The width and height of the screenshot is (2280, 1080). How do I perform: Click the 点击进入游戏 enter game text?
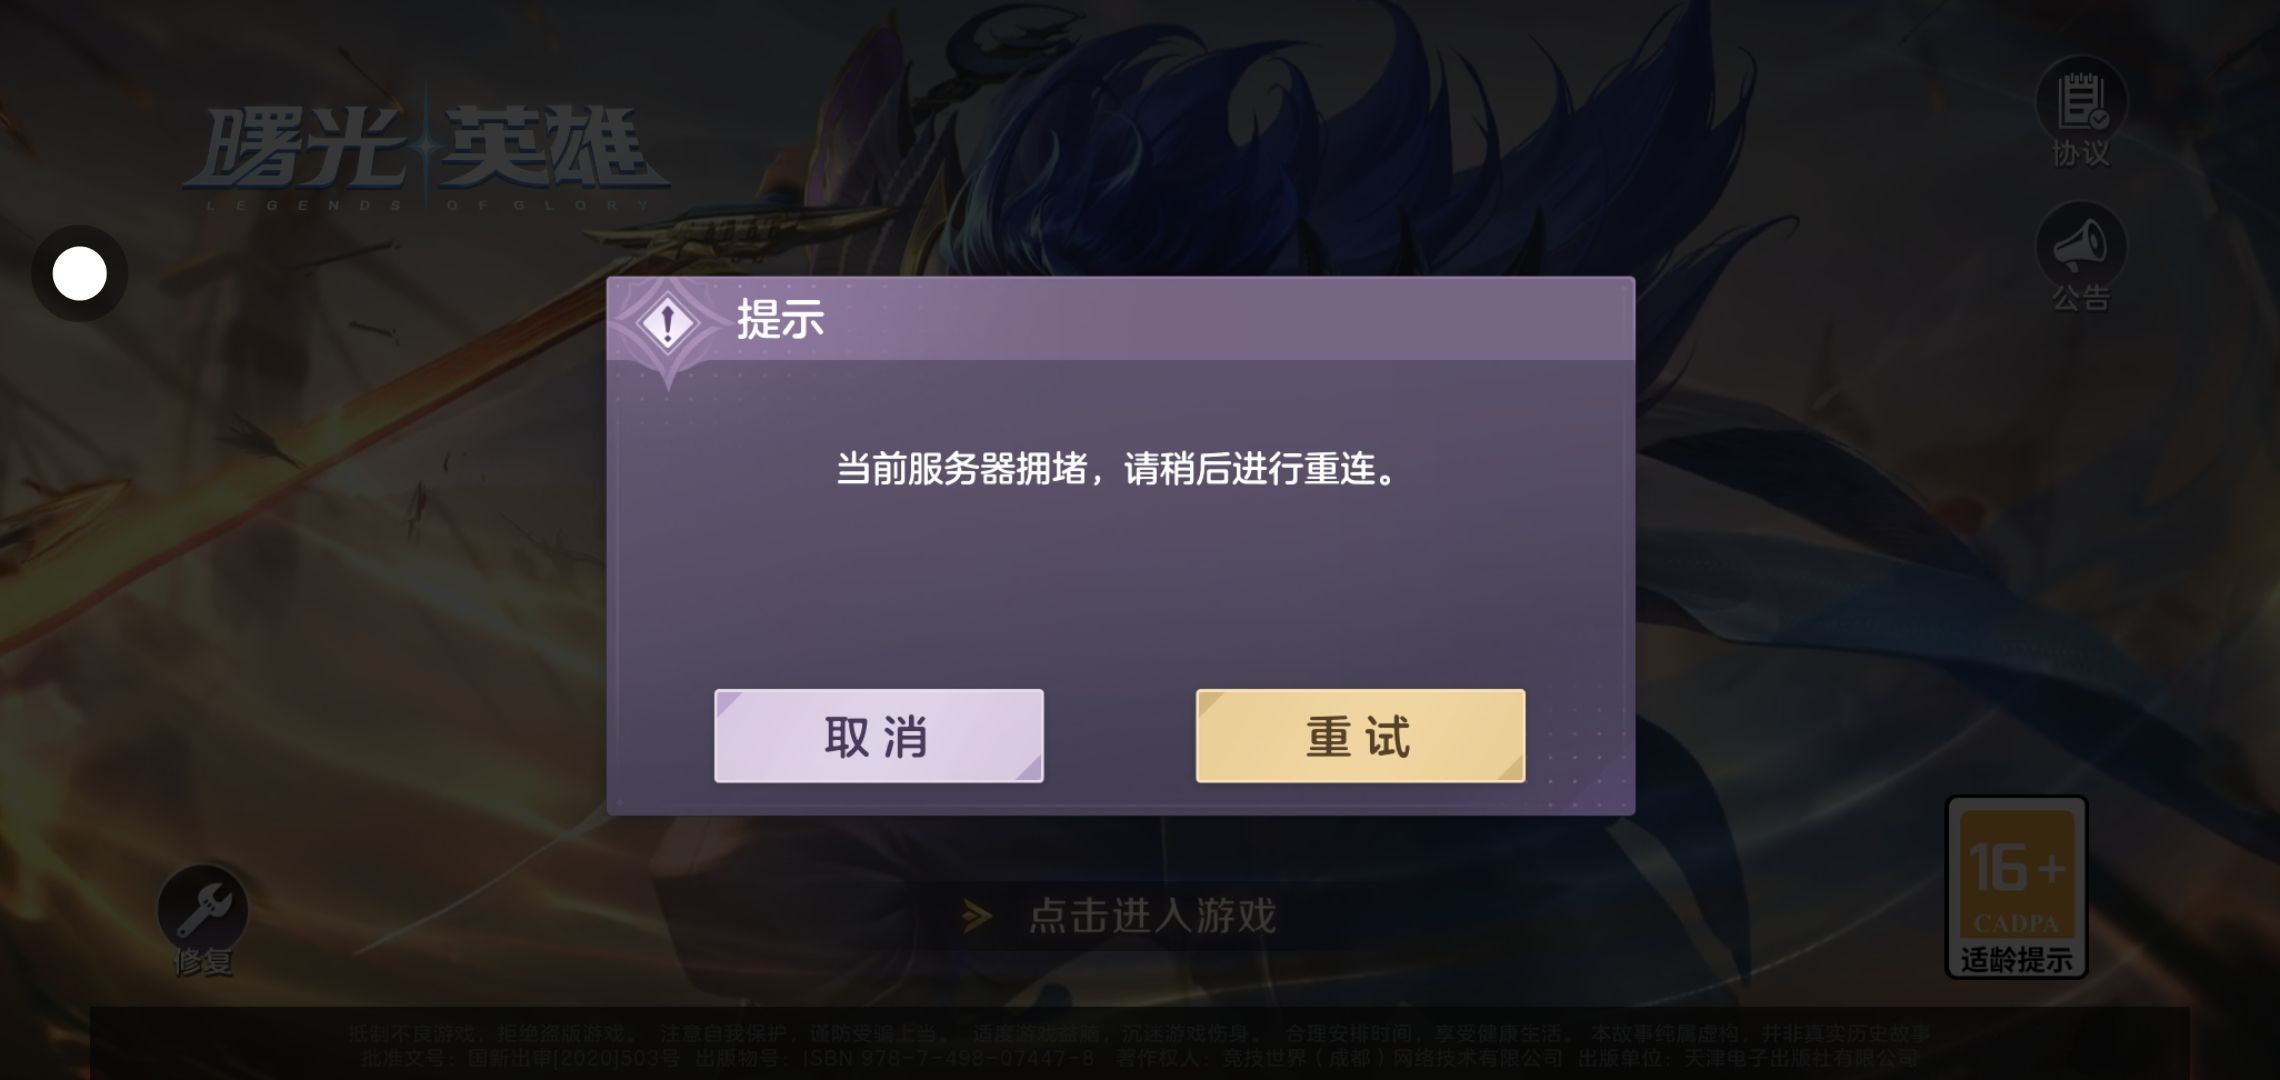(x=1153, y=916)
